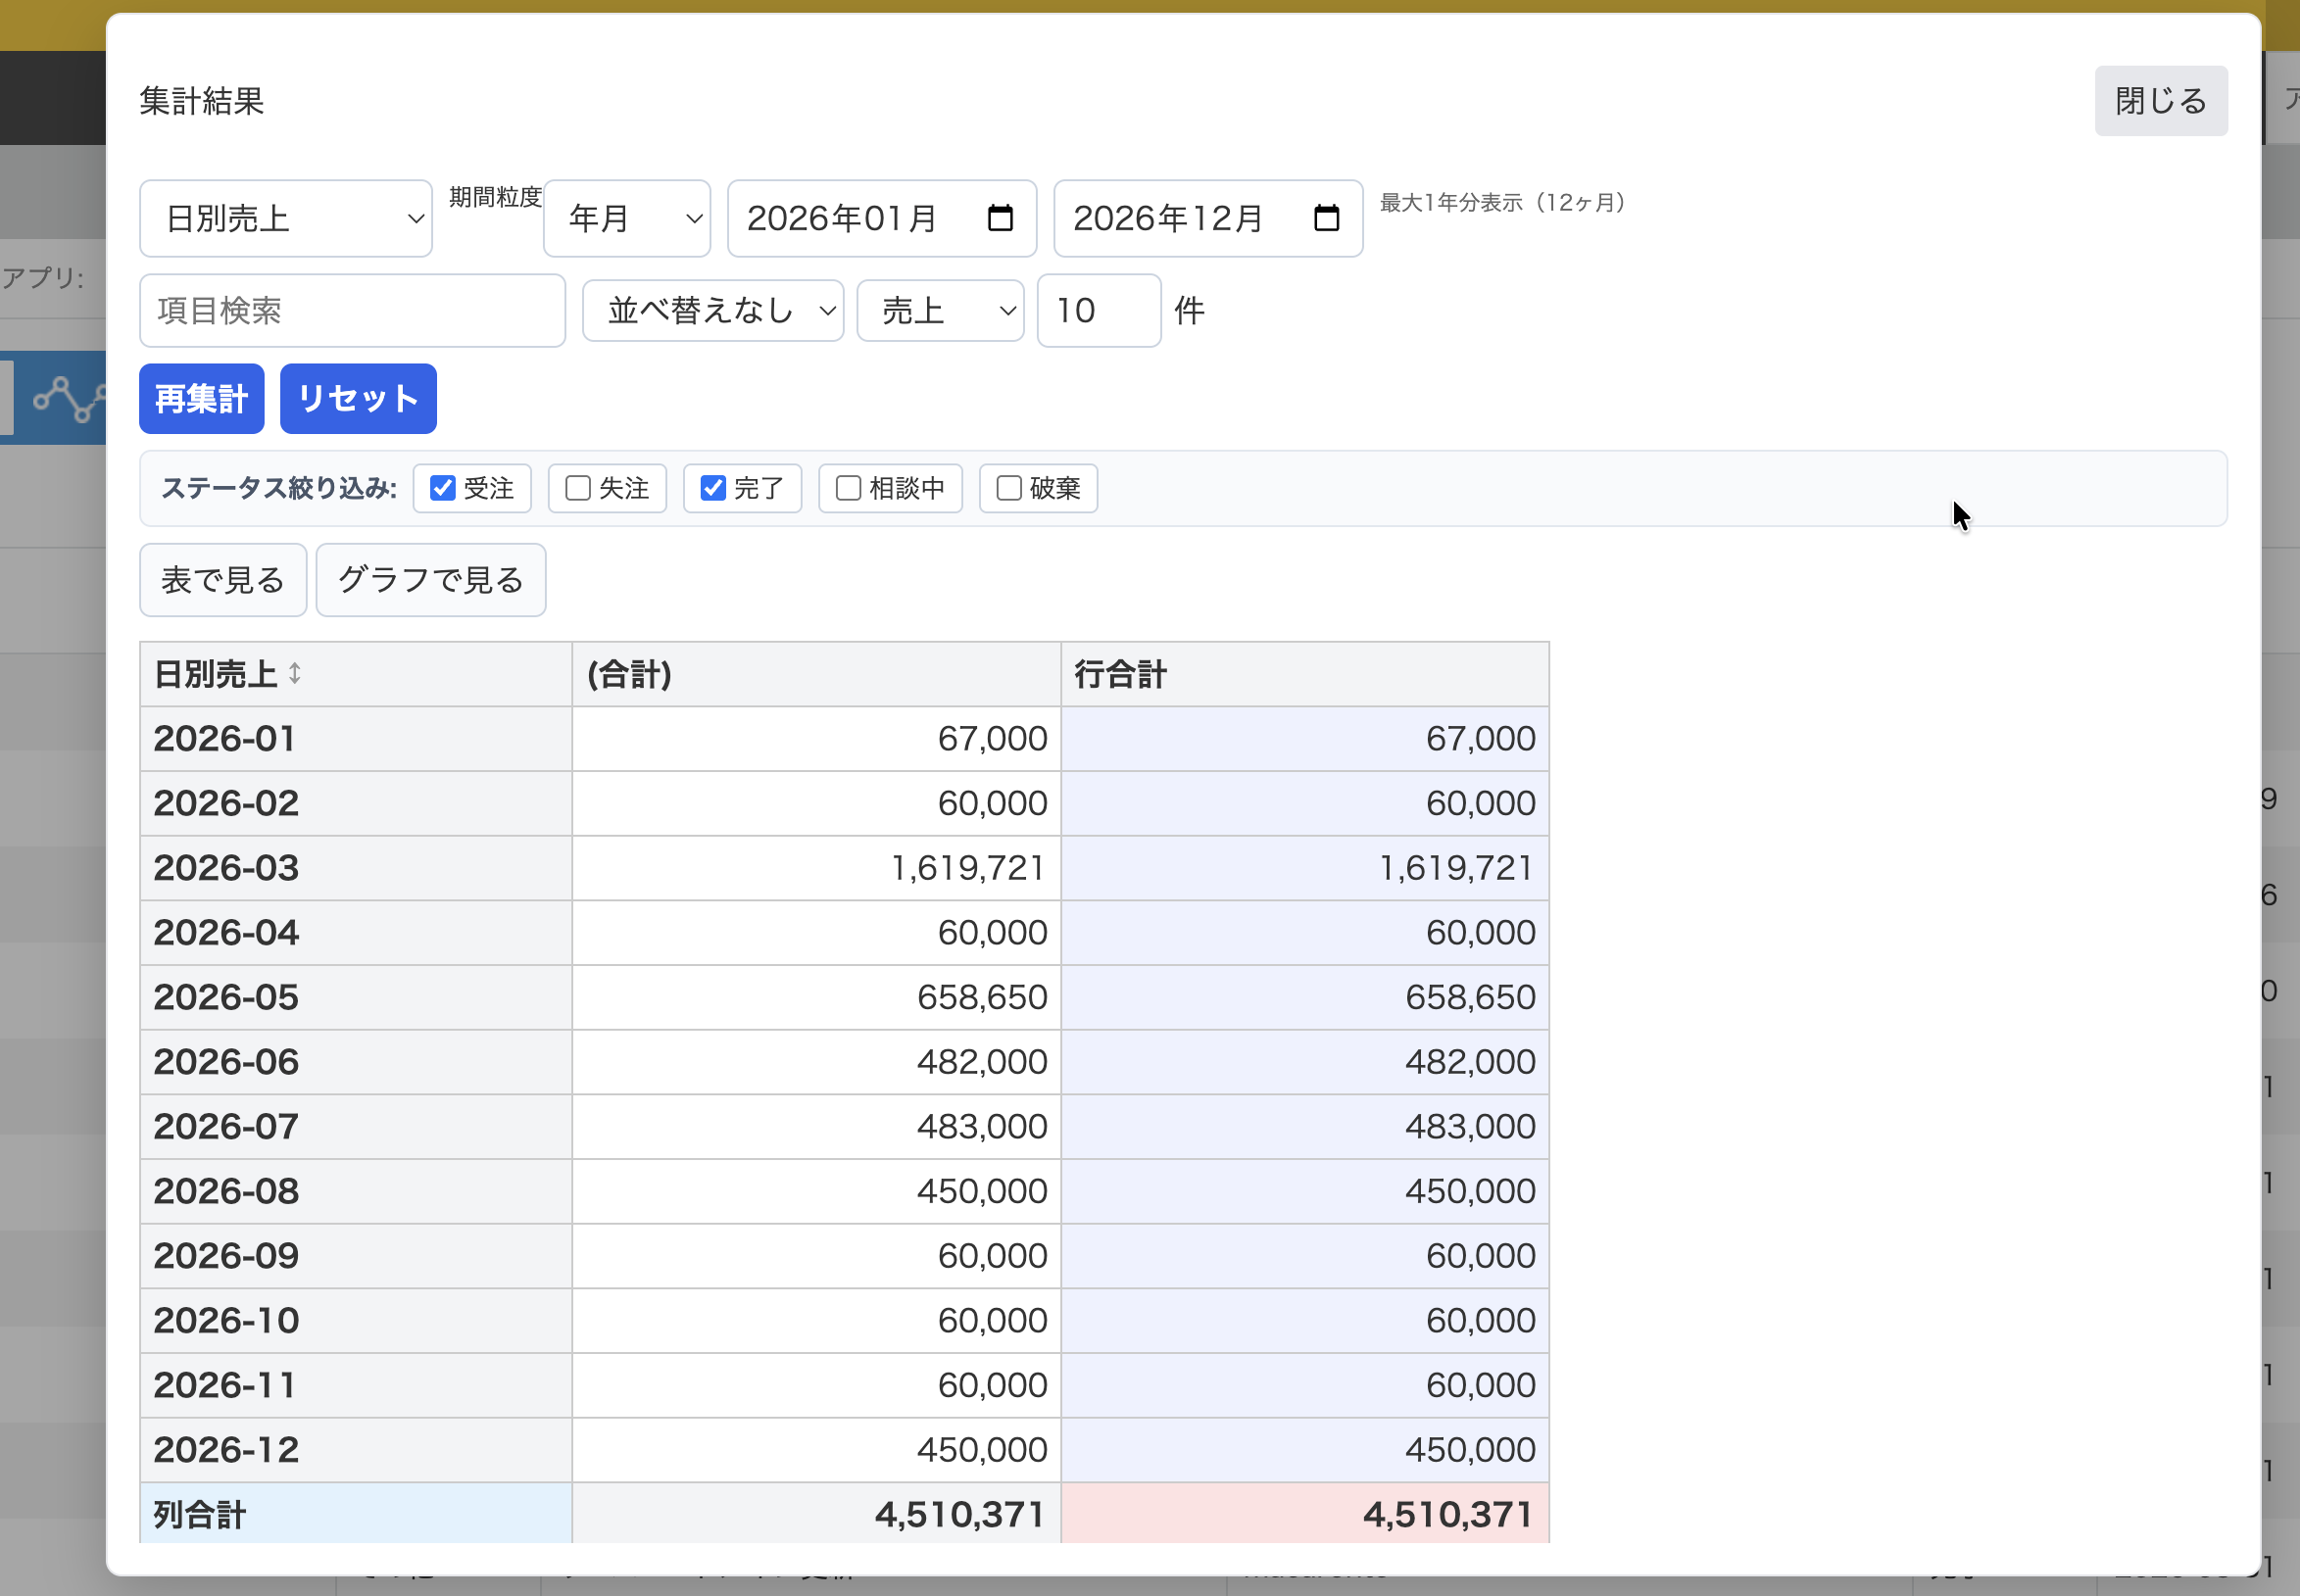Open the 年月 period granularity dropdown
The image size is (2300, 1596).
click(x=627, y=218)
